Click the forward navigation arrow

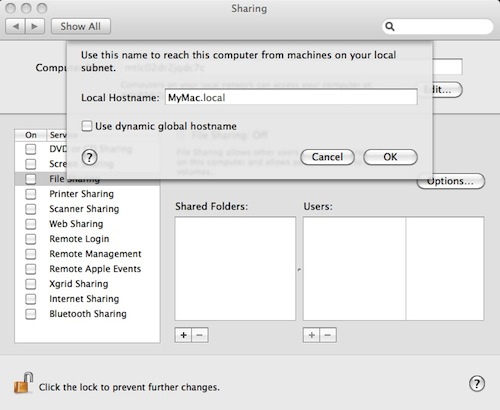click(x=35, y=26)
